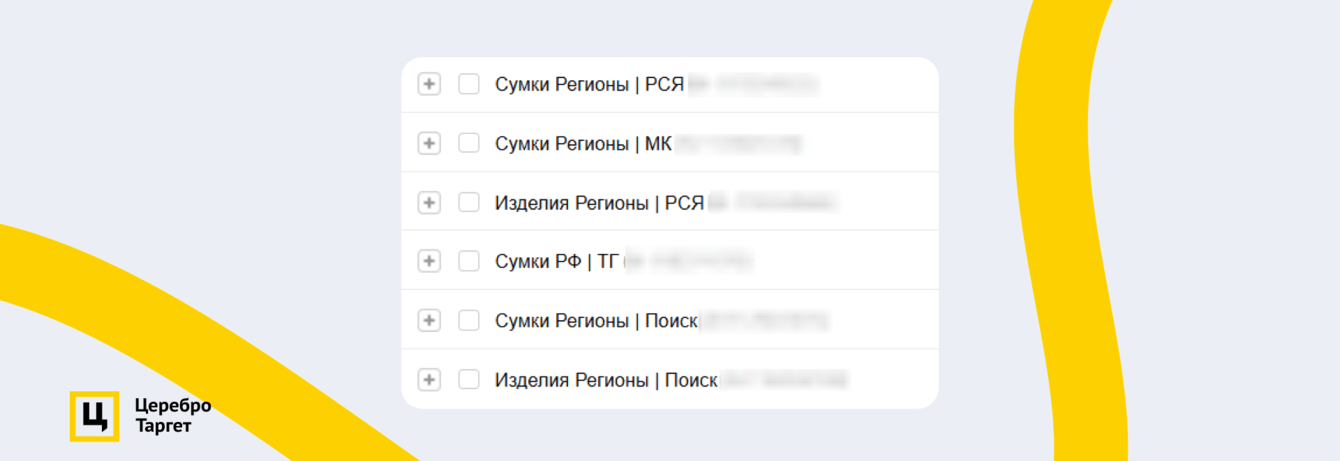The height and width of the screenshot is (461, 1340).
Task: Expand the Изделия Регионы | РСЯ row
Action: (429, 203)
